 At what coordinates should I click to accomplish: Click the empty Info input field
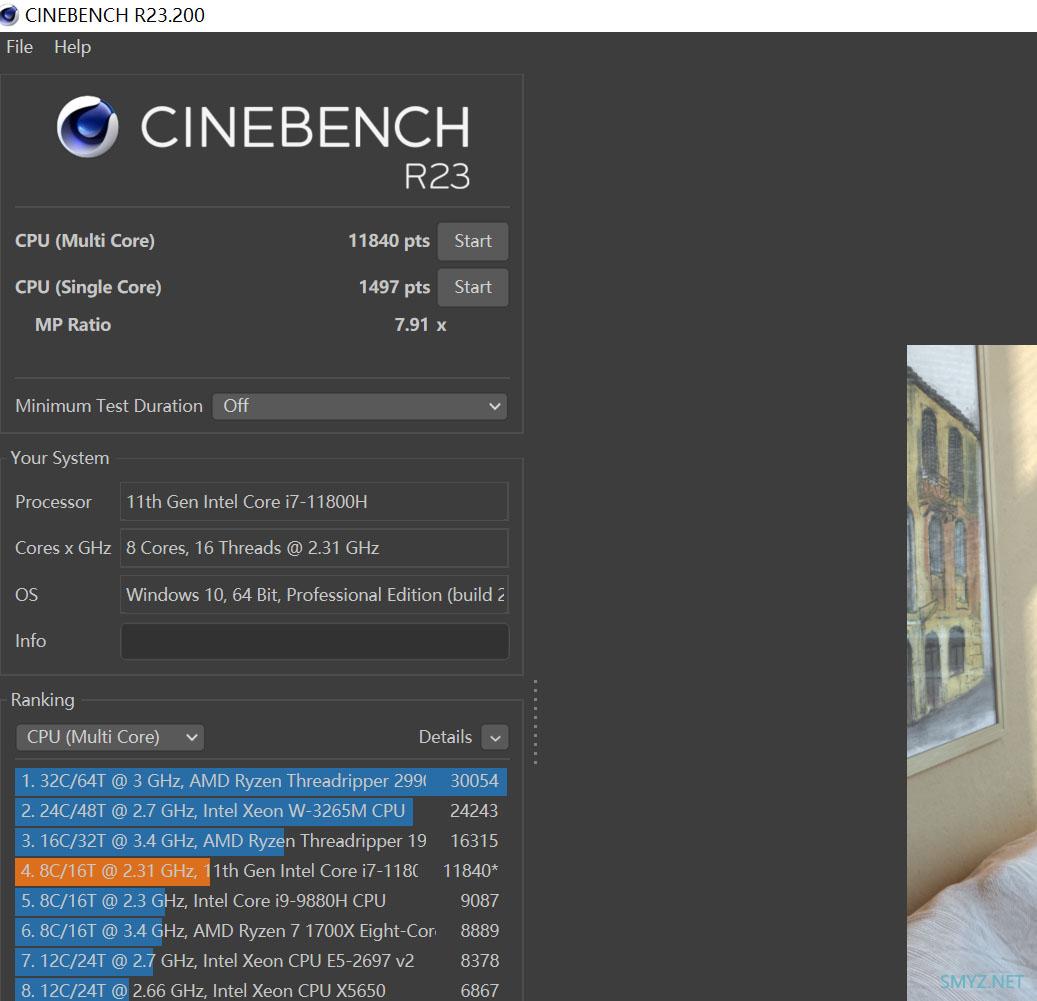tap(314, 641)
